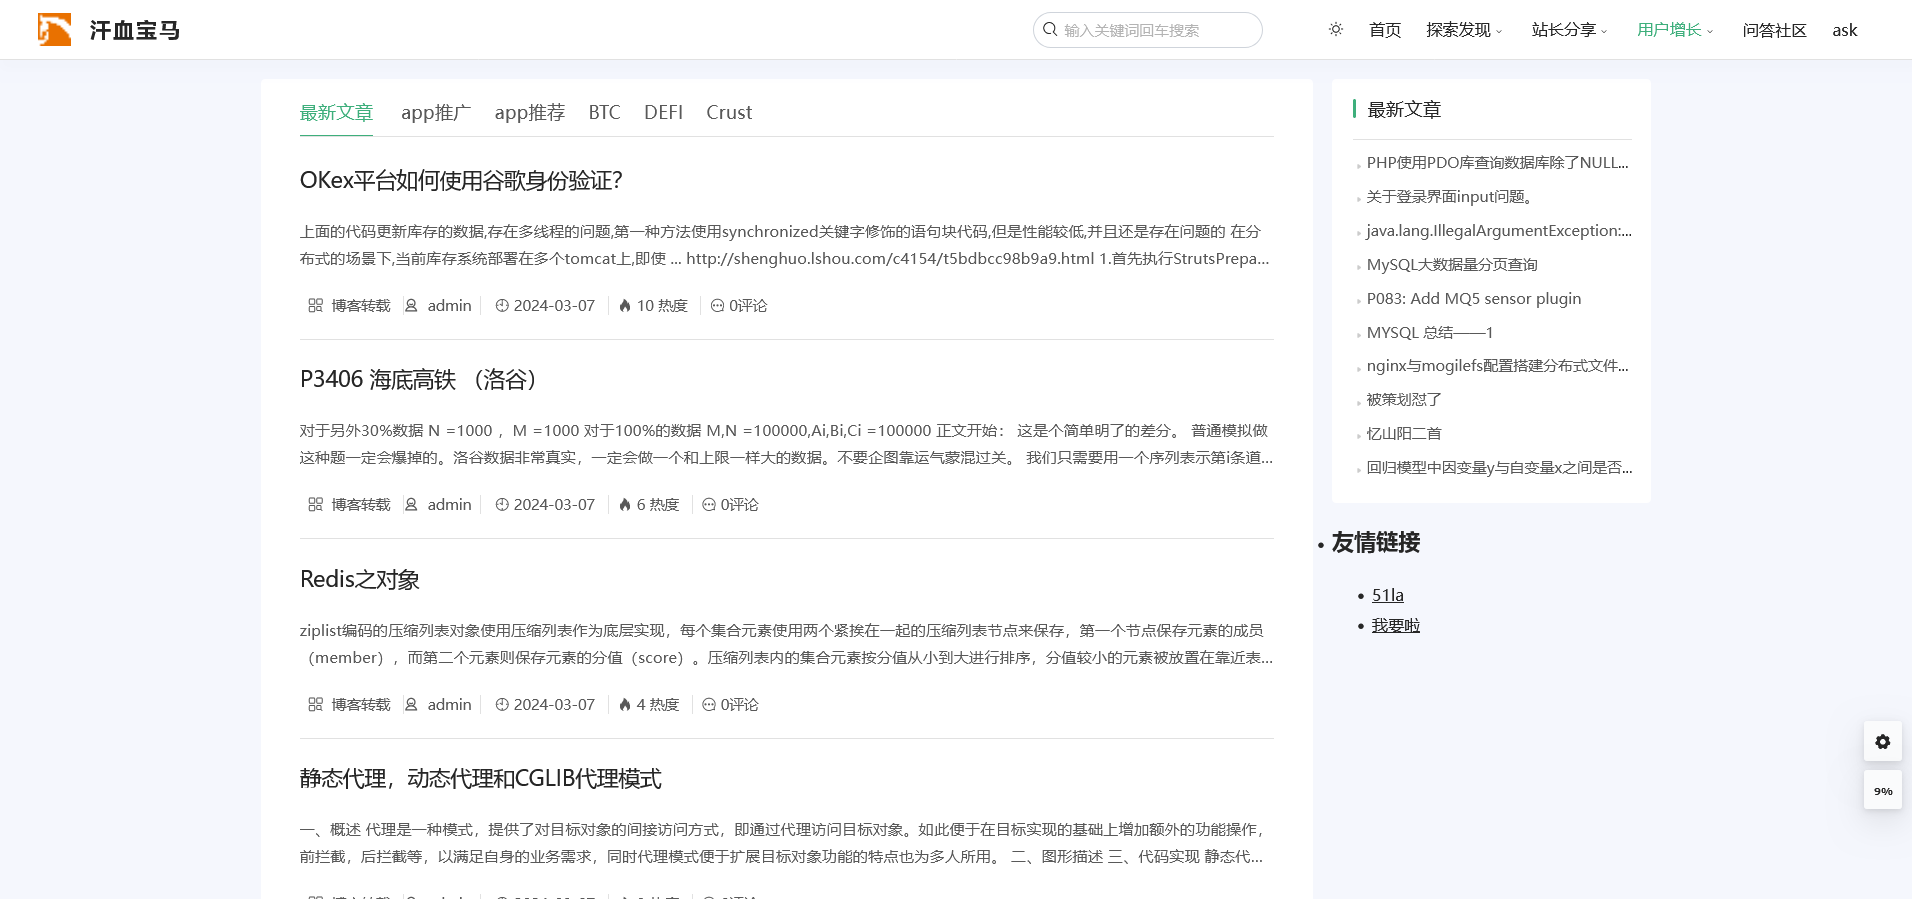Click clock icon beside Redis article date
The width and height of the screenshot is (1912, 899).
click(502, 705)
